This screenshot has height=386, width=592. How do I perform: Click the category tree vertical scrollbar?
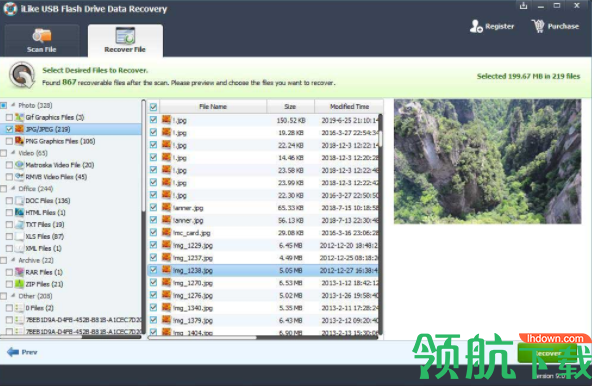point(143,217)
